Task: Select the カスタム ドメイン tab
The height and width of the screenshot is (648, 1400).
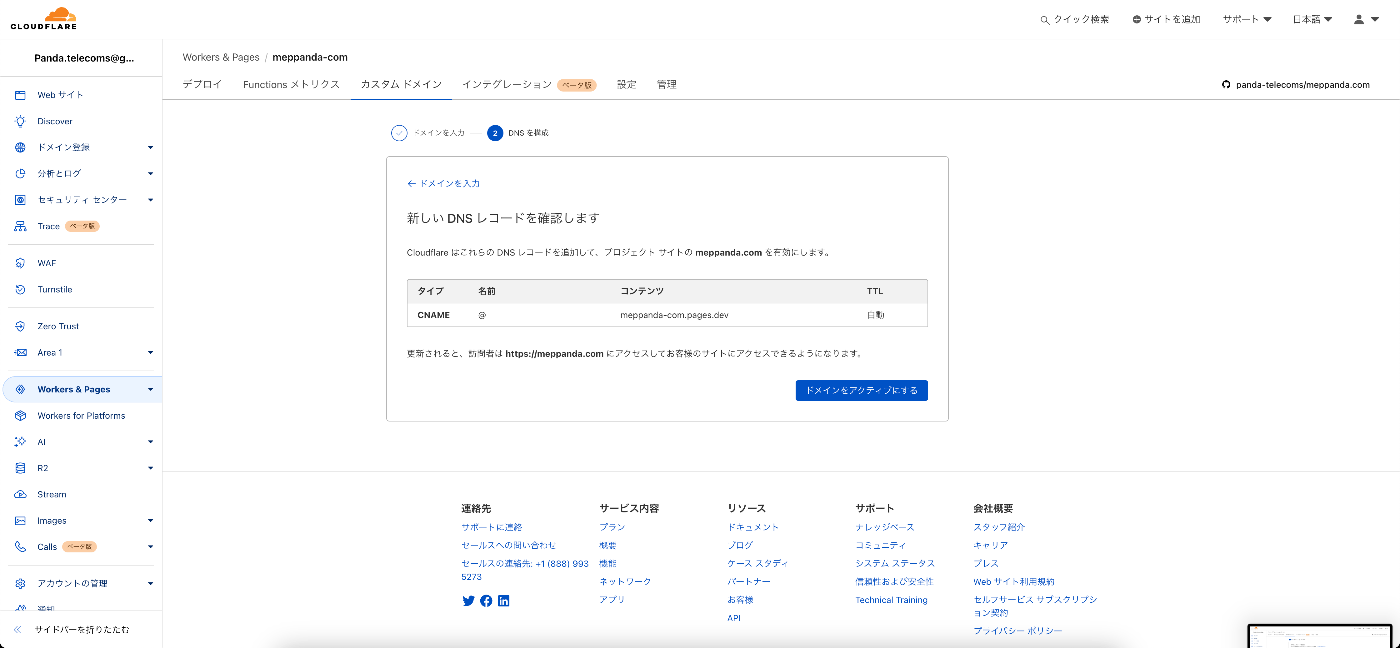Action: 401,85
